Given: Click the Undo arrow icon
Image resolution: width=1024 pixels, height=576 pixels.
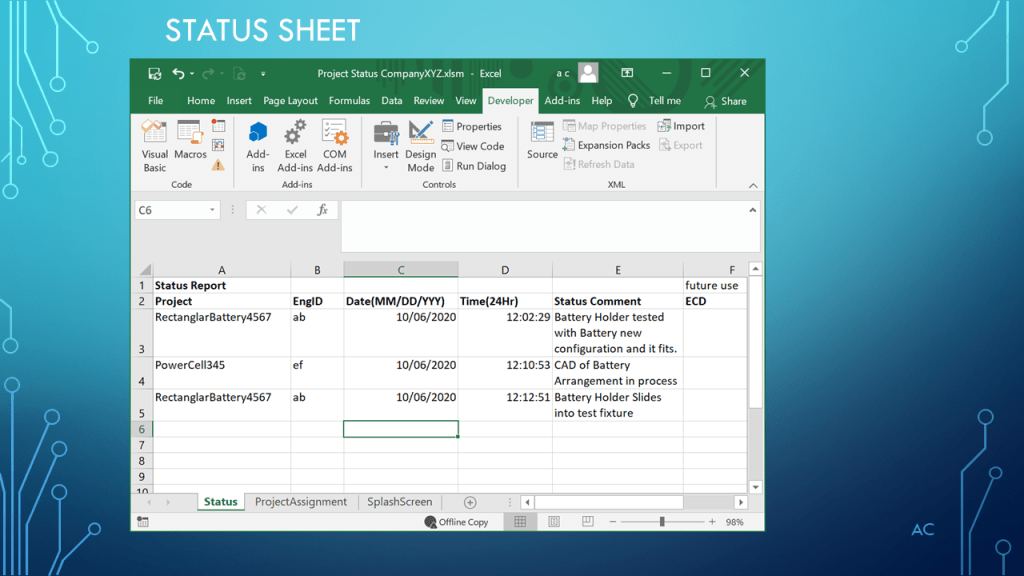Looking at the screenshot, I should (x=178, y=73).
